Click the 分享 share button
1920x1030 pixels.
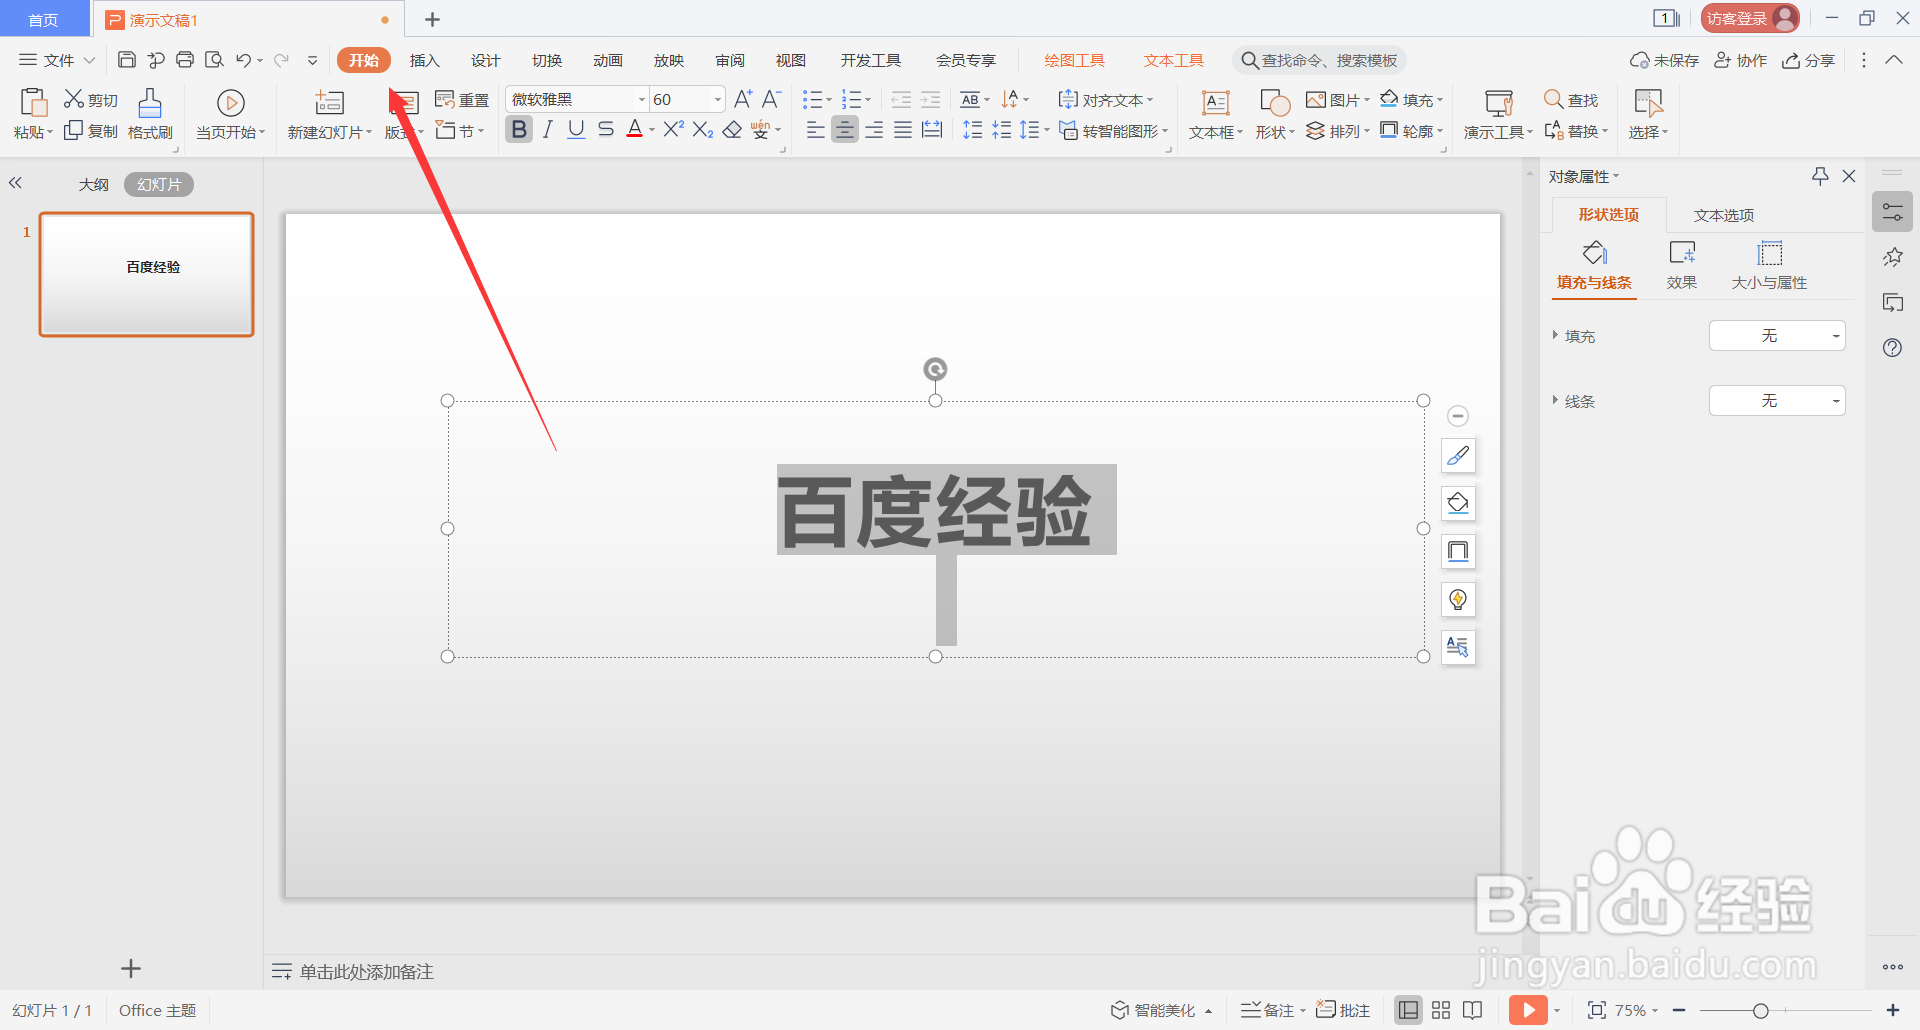1810,59
